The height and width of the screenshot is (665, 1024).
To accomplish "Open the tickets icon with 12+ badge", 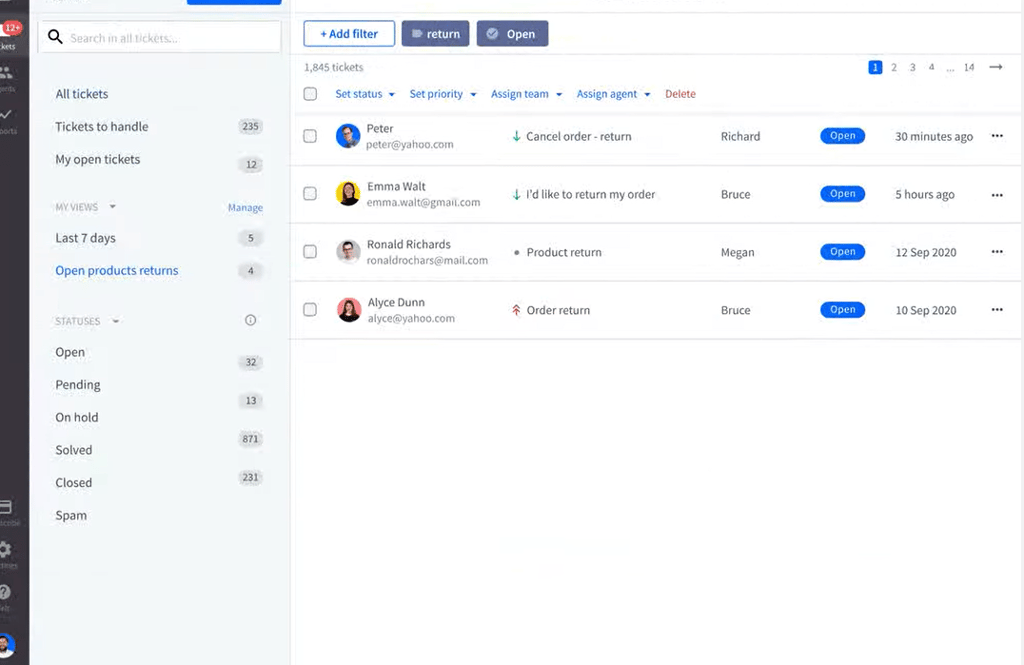I will (x=9, y=30).
